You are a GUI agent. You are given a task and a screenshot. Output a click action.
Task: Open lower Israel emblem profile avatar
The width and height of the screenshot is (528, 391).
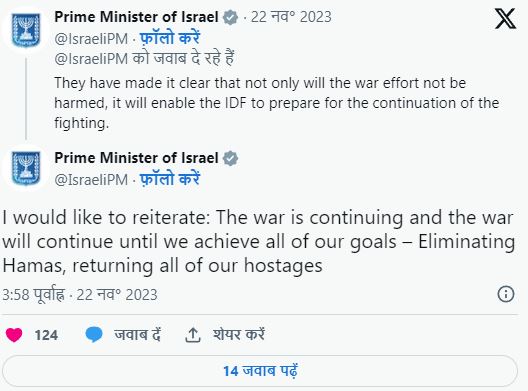[26, 168]
